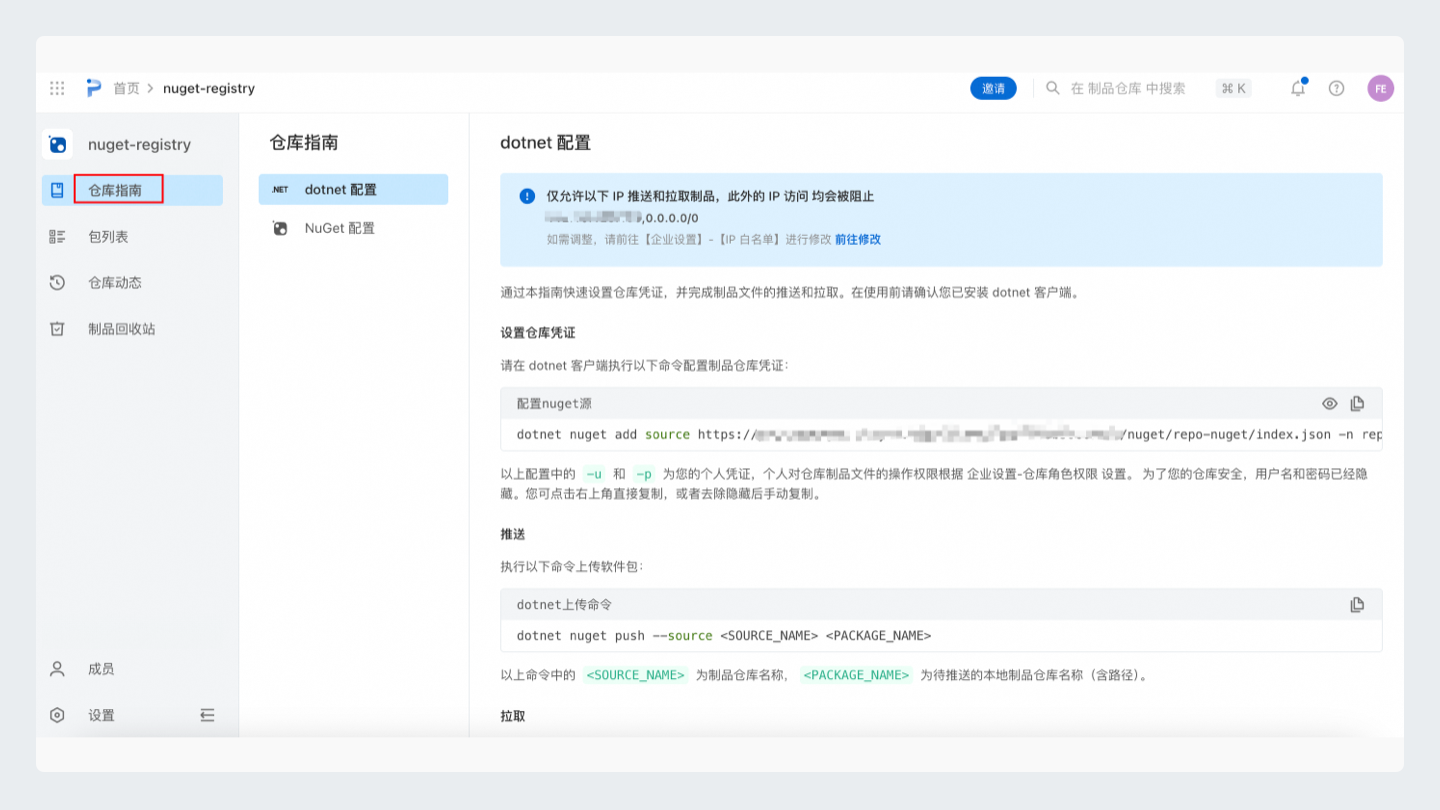The height and width of the screenshot is (810, 1440).
Task: Toggle credential visibility eye icon for 配置nuget源
Action: point(1329,404)
